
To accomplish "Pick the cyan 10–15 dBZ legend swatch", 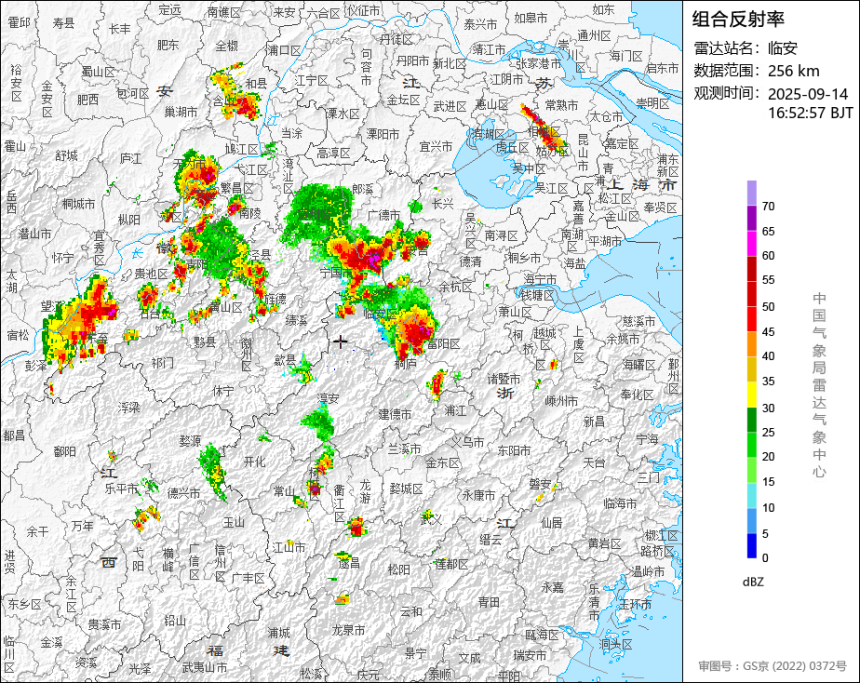I will click(752, 495).
